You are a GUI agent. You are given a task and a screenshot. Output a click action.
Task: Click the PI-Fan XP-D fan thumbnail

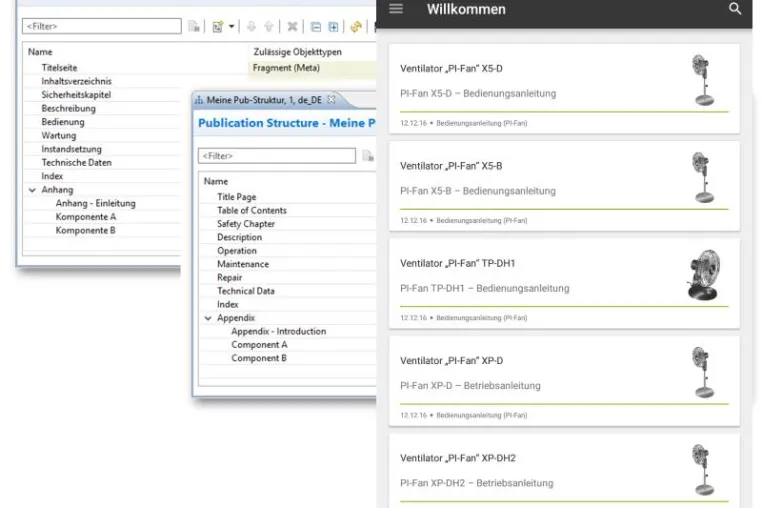[x=703, y=373]
